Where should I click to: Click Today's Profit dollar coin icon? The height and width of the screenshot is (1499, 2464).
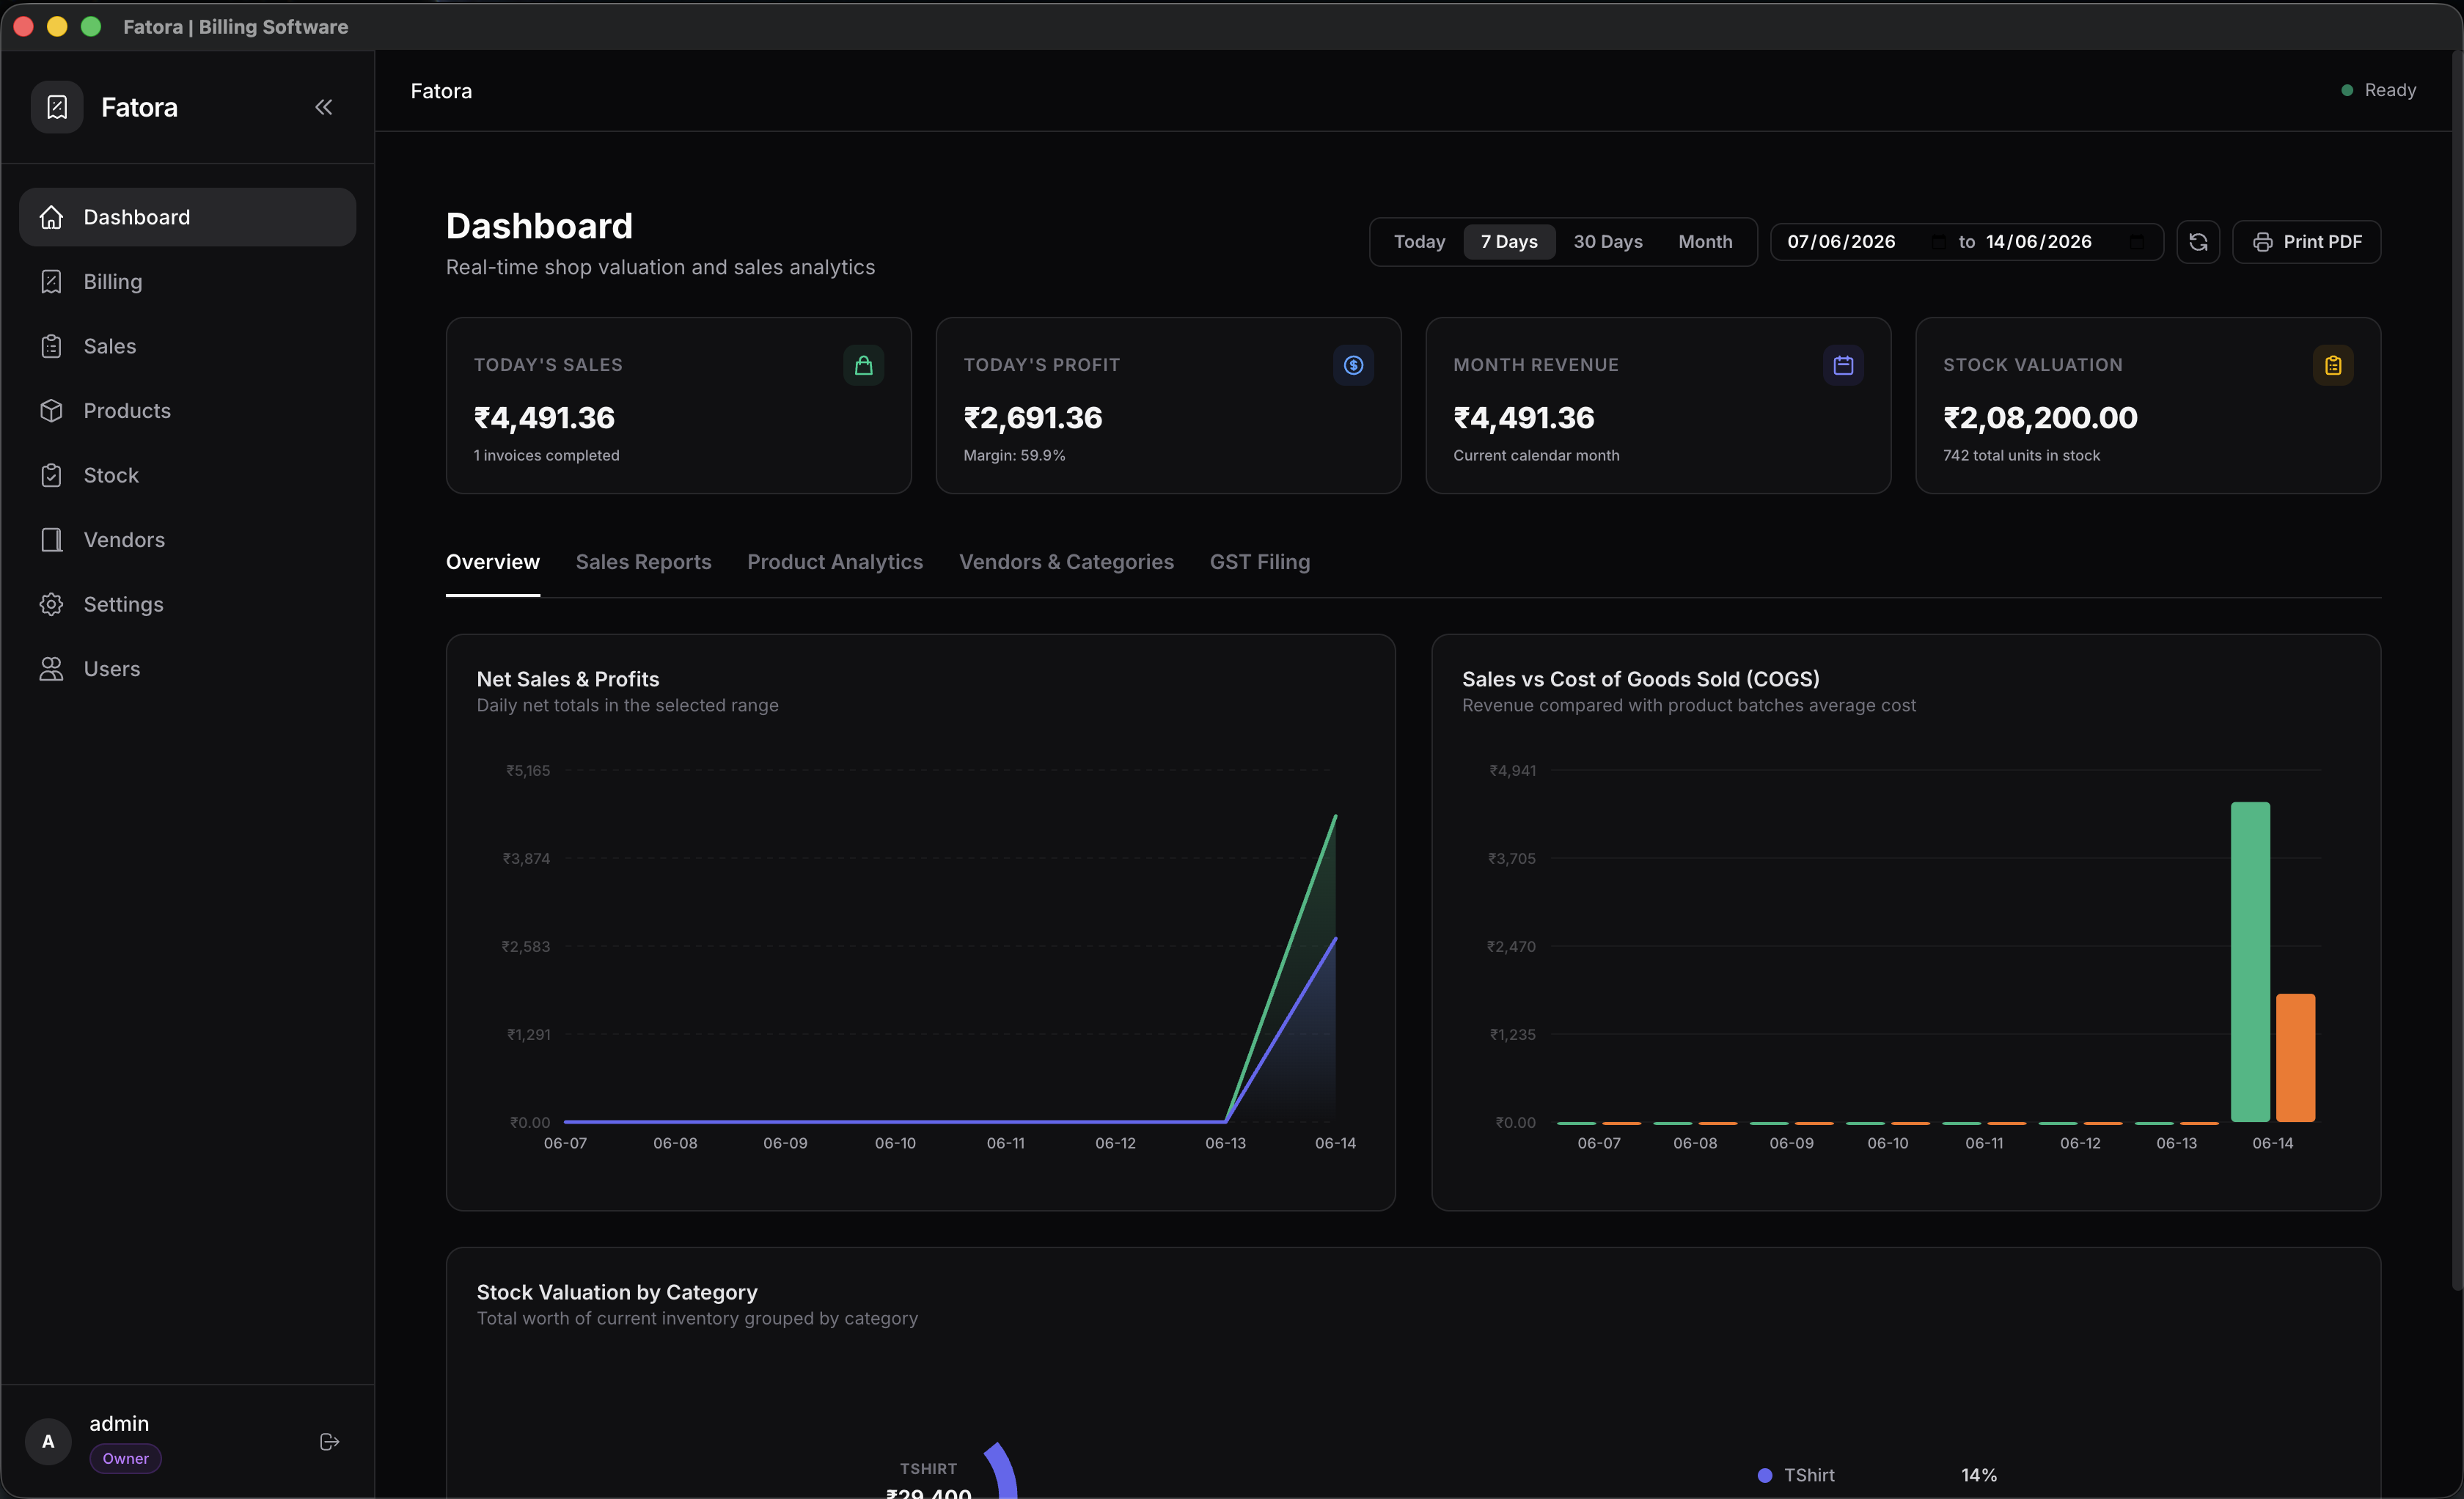tap(1353, 365)
